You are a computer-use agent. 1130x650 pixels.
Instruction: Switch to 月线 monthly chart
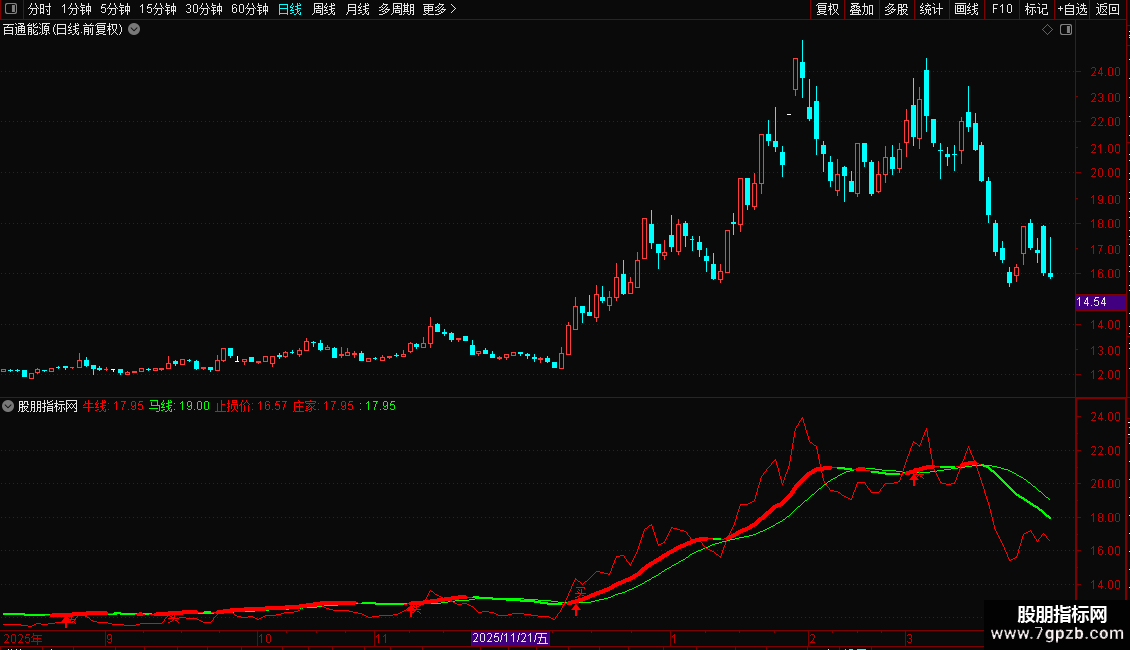point(357,9)
